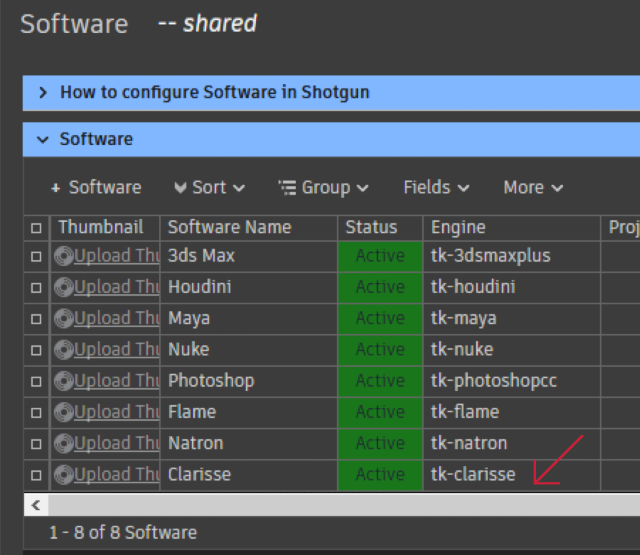Image resolution: width=640 pixels, height=555 pixels.
Task: Click Upload Thumbnail link for Houdini
Action: [x=117, y=287]
